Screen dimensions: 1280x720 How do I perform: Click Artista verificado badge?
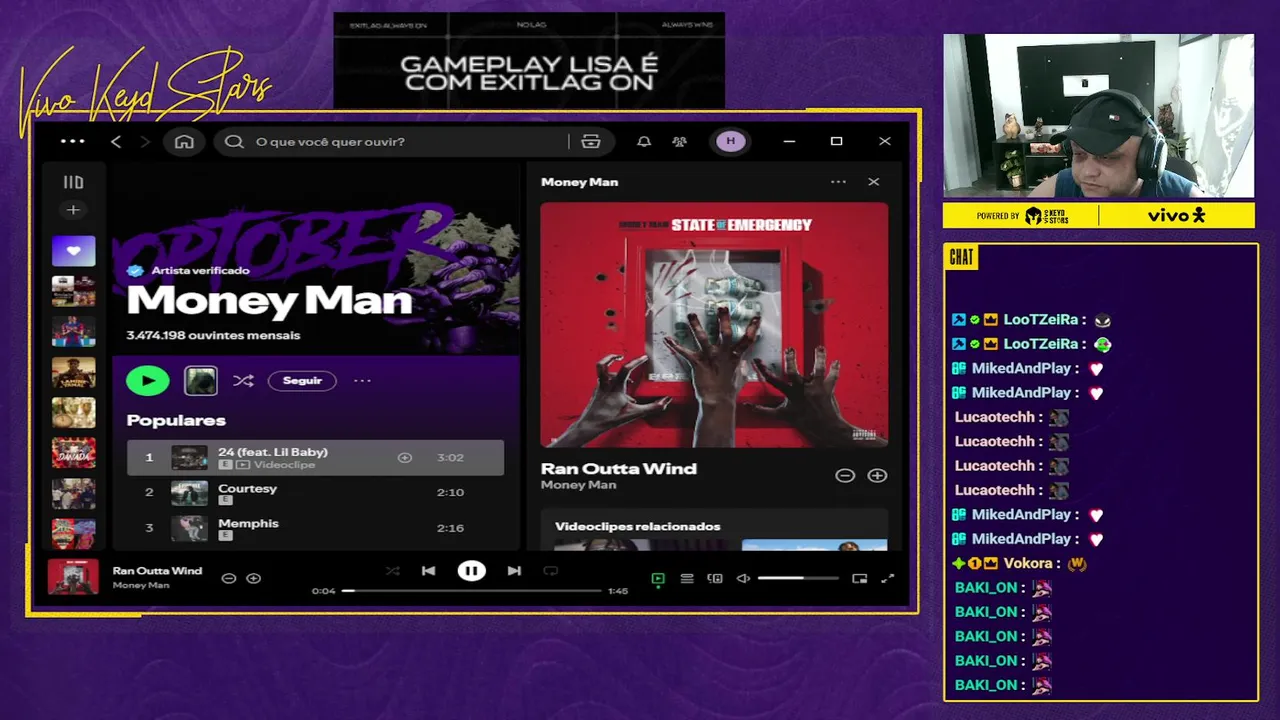[188, 270]
